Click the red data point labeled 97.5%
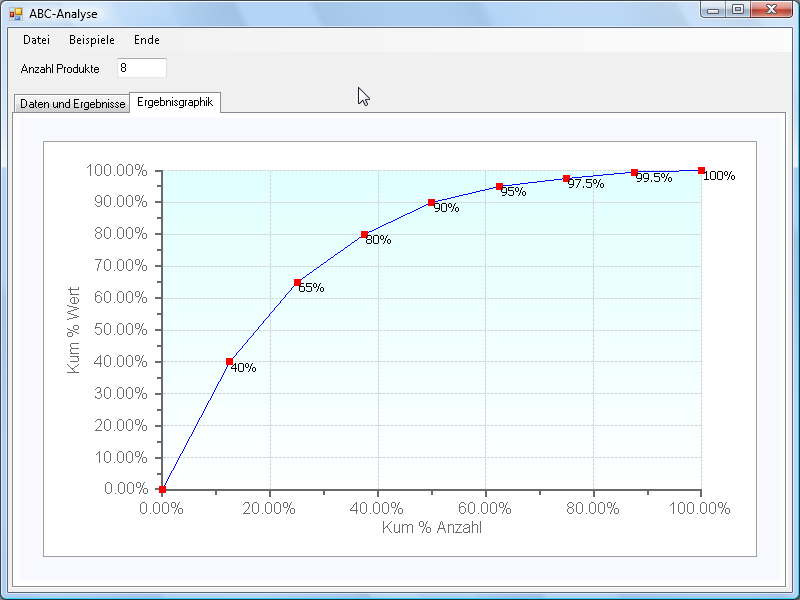The width and height of the screenshot is (800, 600). (566, 179)
